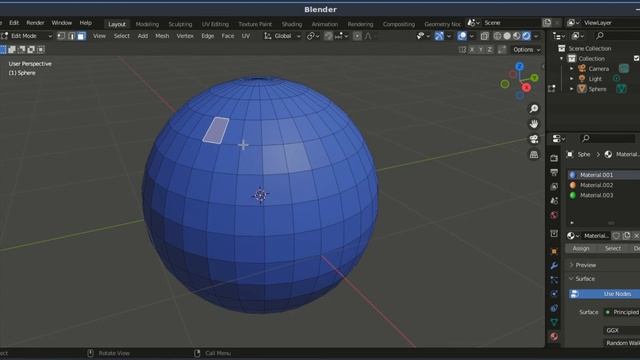
Task: Open Global transform orientation dropdown
Action: [282, 36]
